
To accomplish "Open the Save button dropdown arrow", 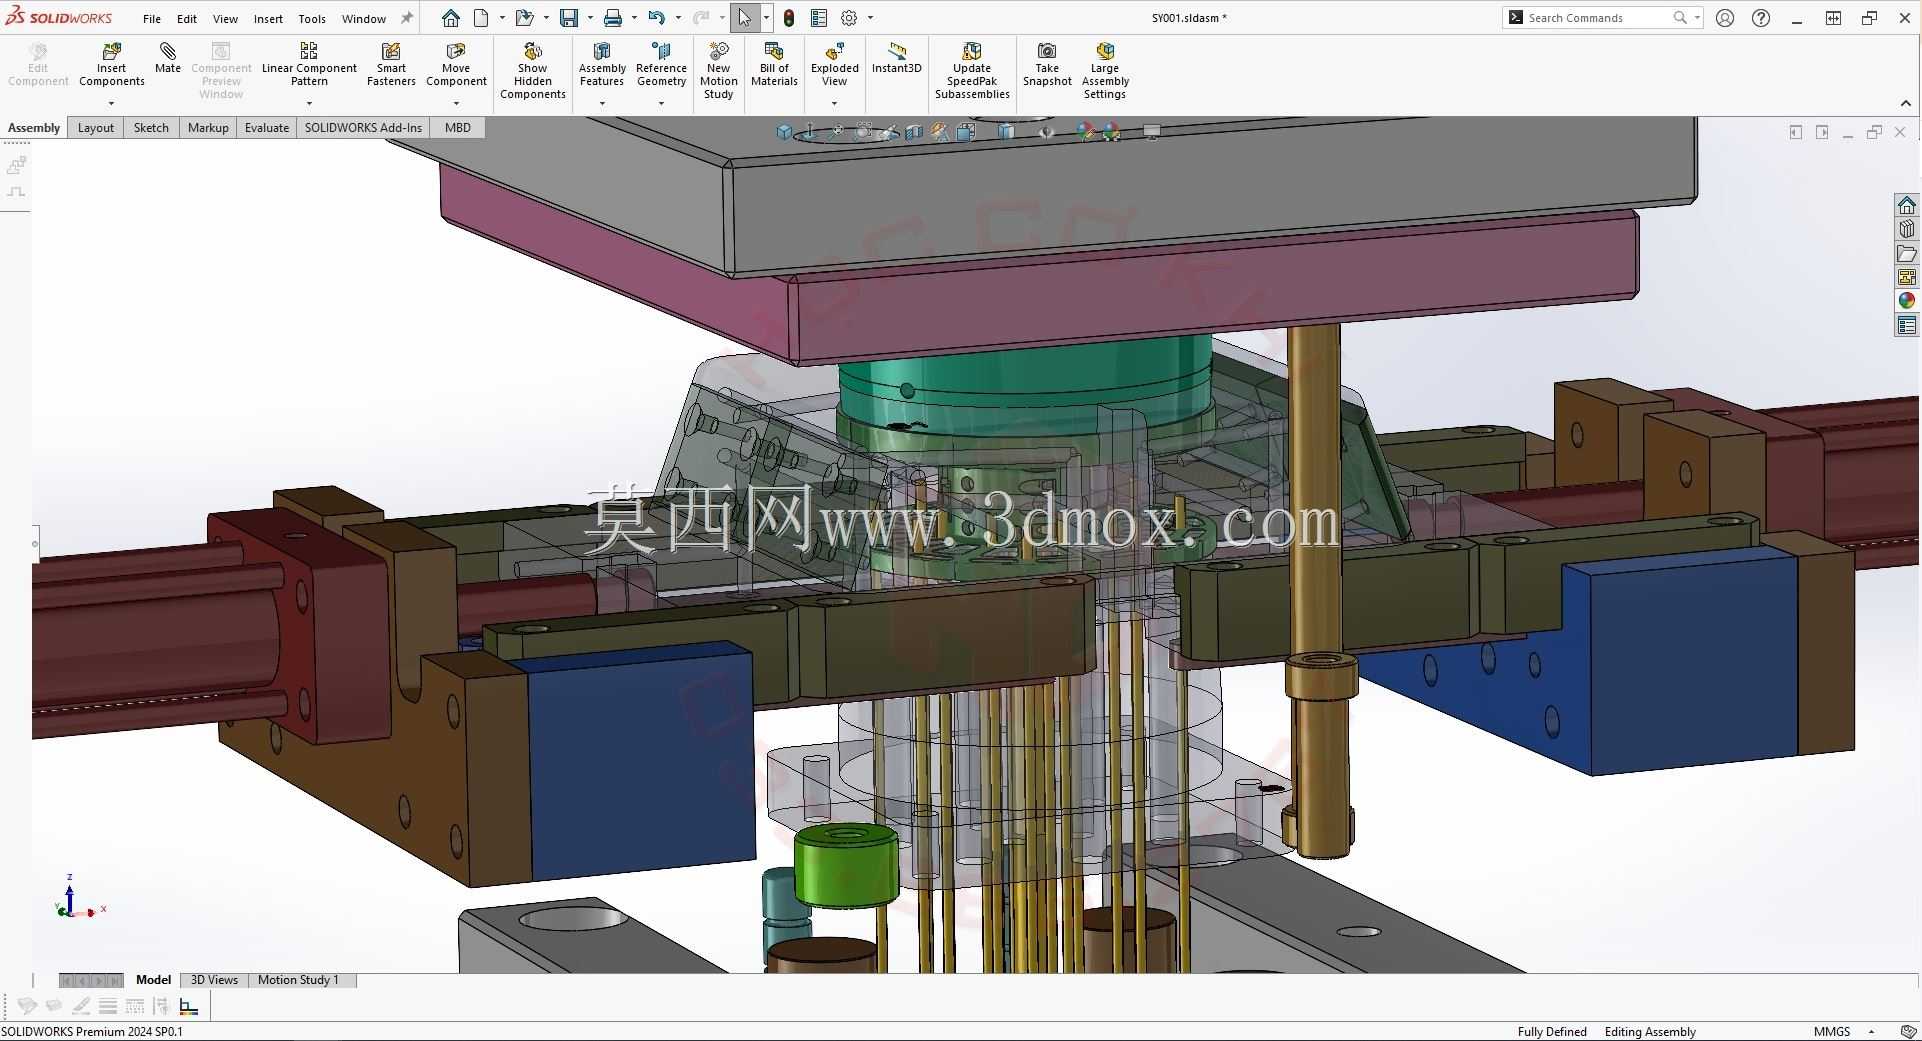I will [x=590, y=18].
